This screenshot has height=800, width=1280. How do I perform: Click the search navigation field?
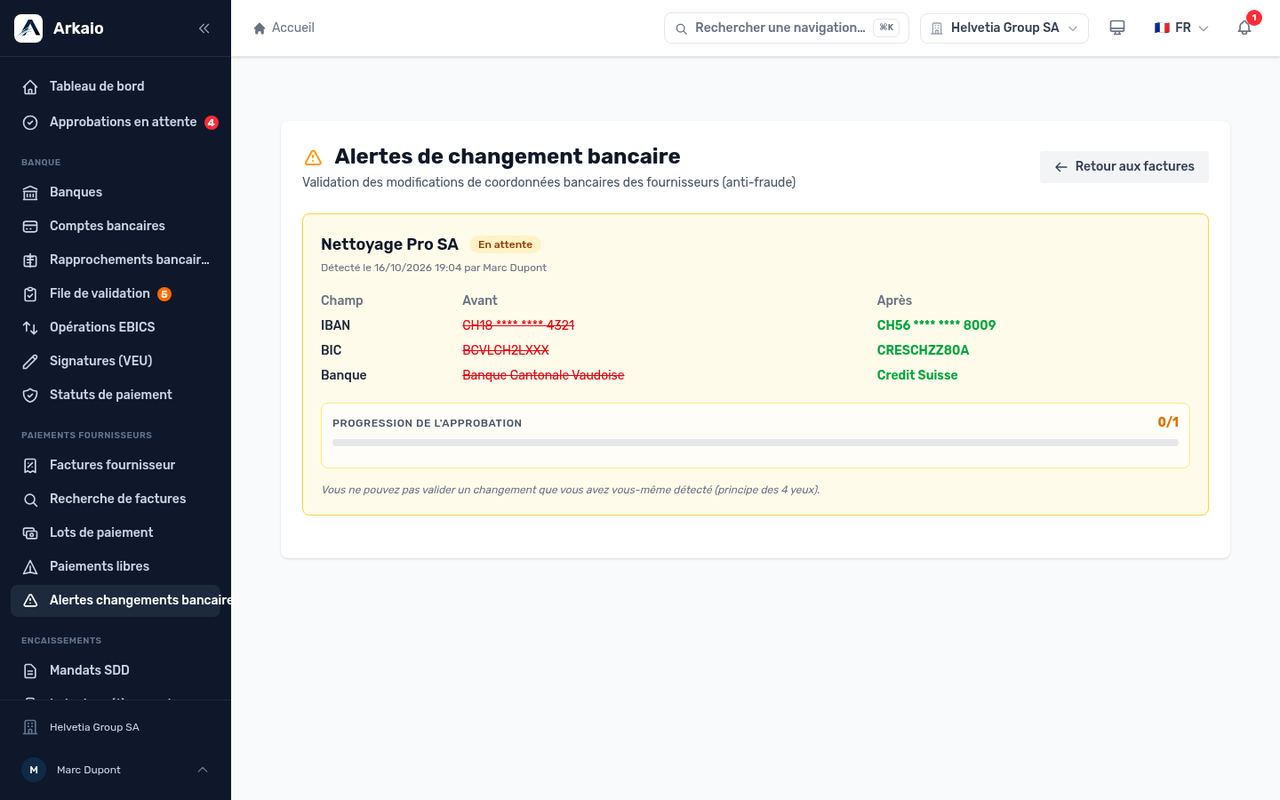[786, 28]
